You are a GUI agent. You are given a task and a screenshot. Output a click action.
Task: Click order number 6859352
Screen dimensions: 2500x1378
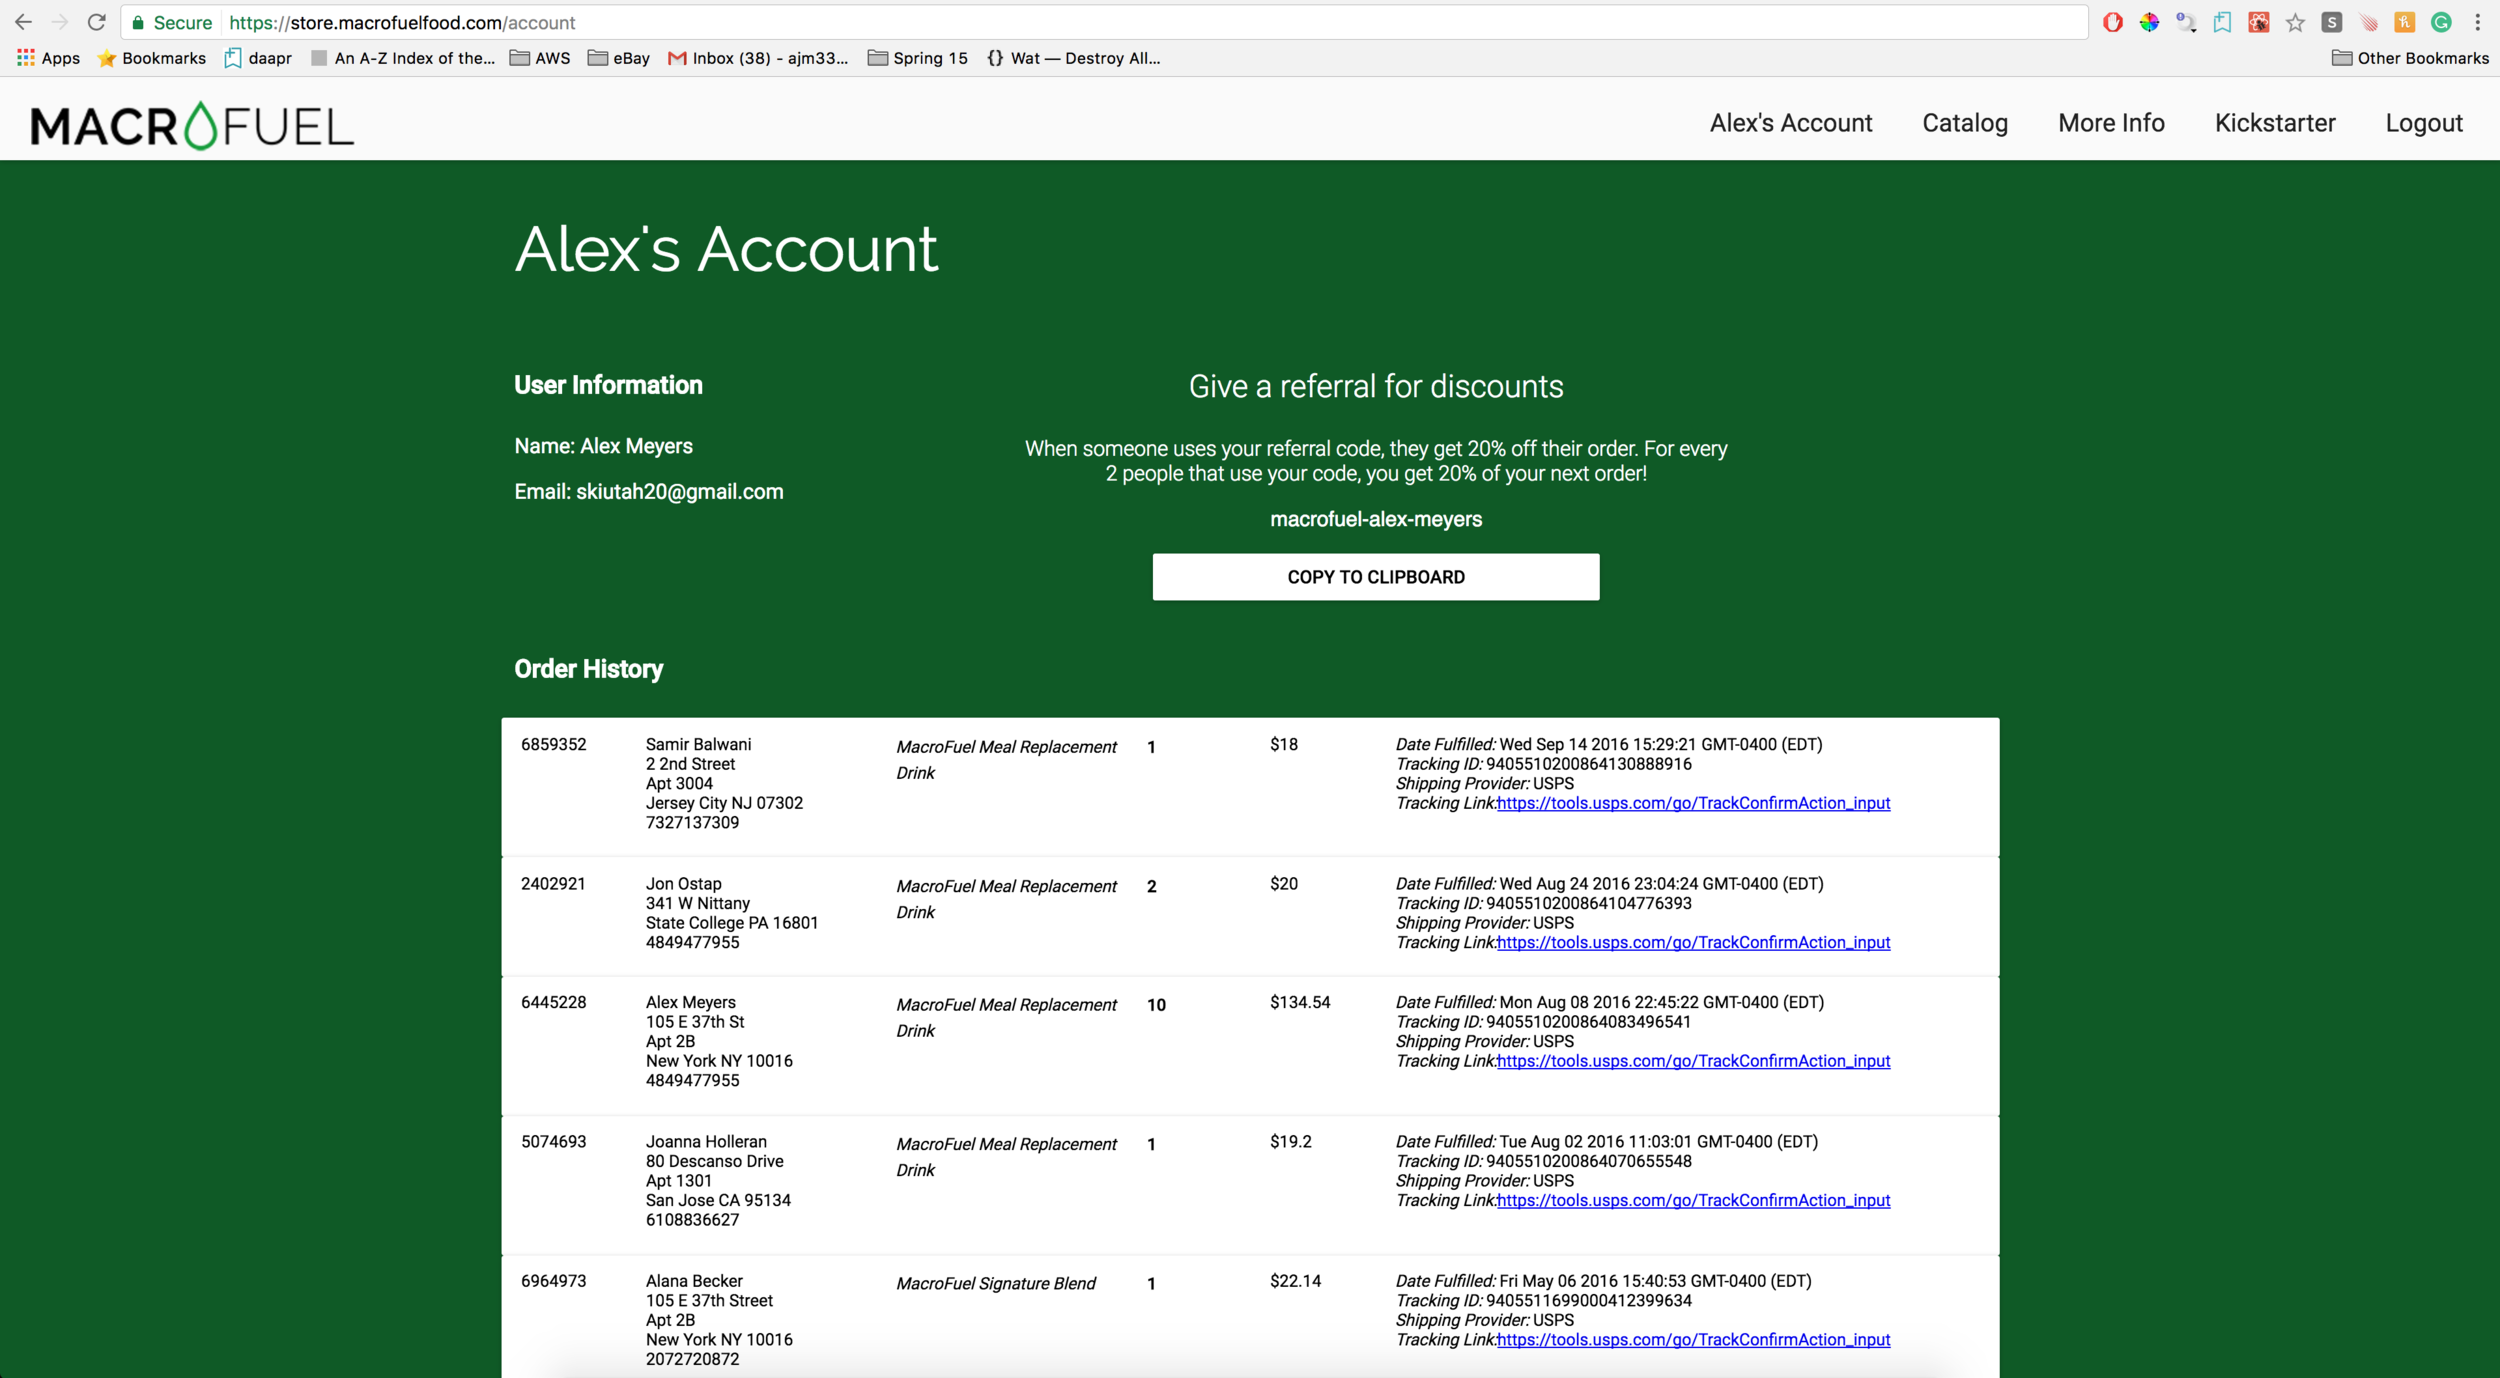pos(553,744)
